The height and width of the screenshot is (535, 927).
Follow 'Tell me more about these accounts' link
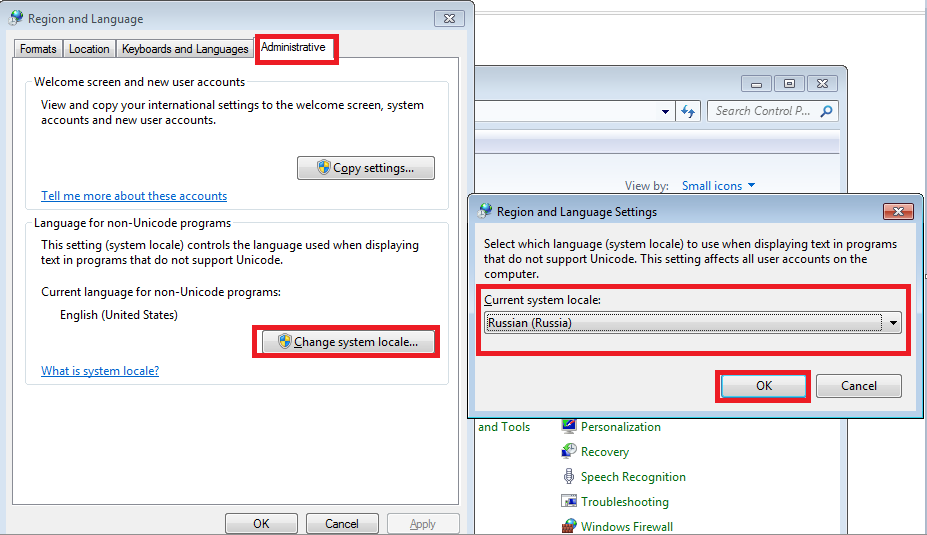pos(134,196)
